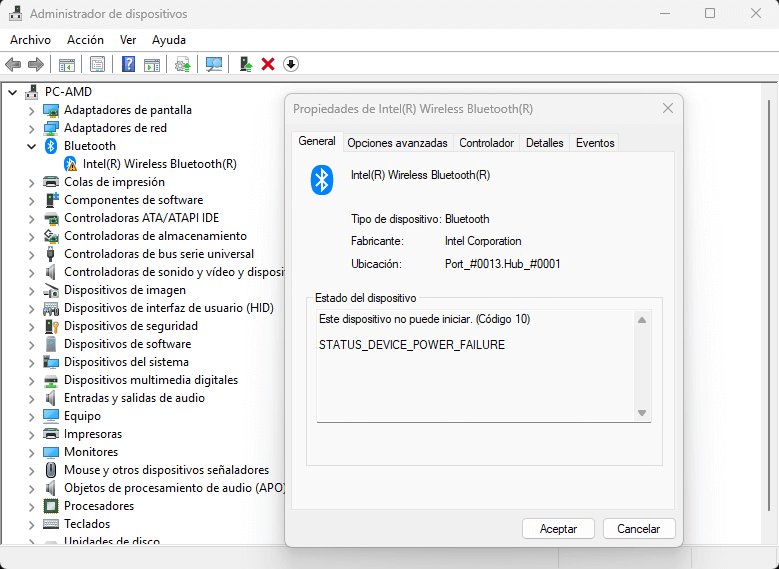
Task: Scan for hardware changes monitor icon
Action: coord(214,64)
